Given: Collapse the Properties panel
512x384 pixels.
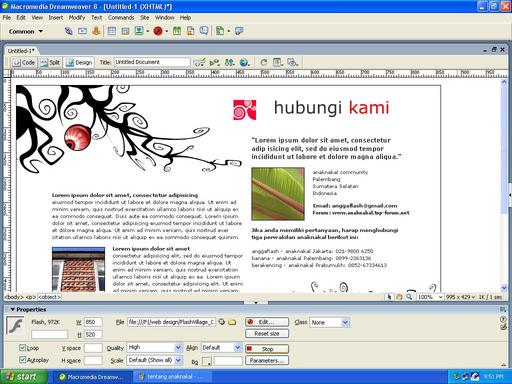Looking at the screenshot, I should pyautogui.click(x=13, y=309).
